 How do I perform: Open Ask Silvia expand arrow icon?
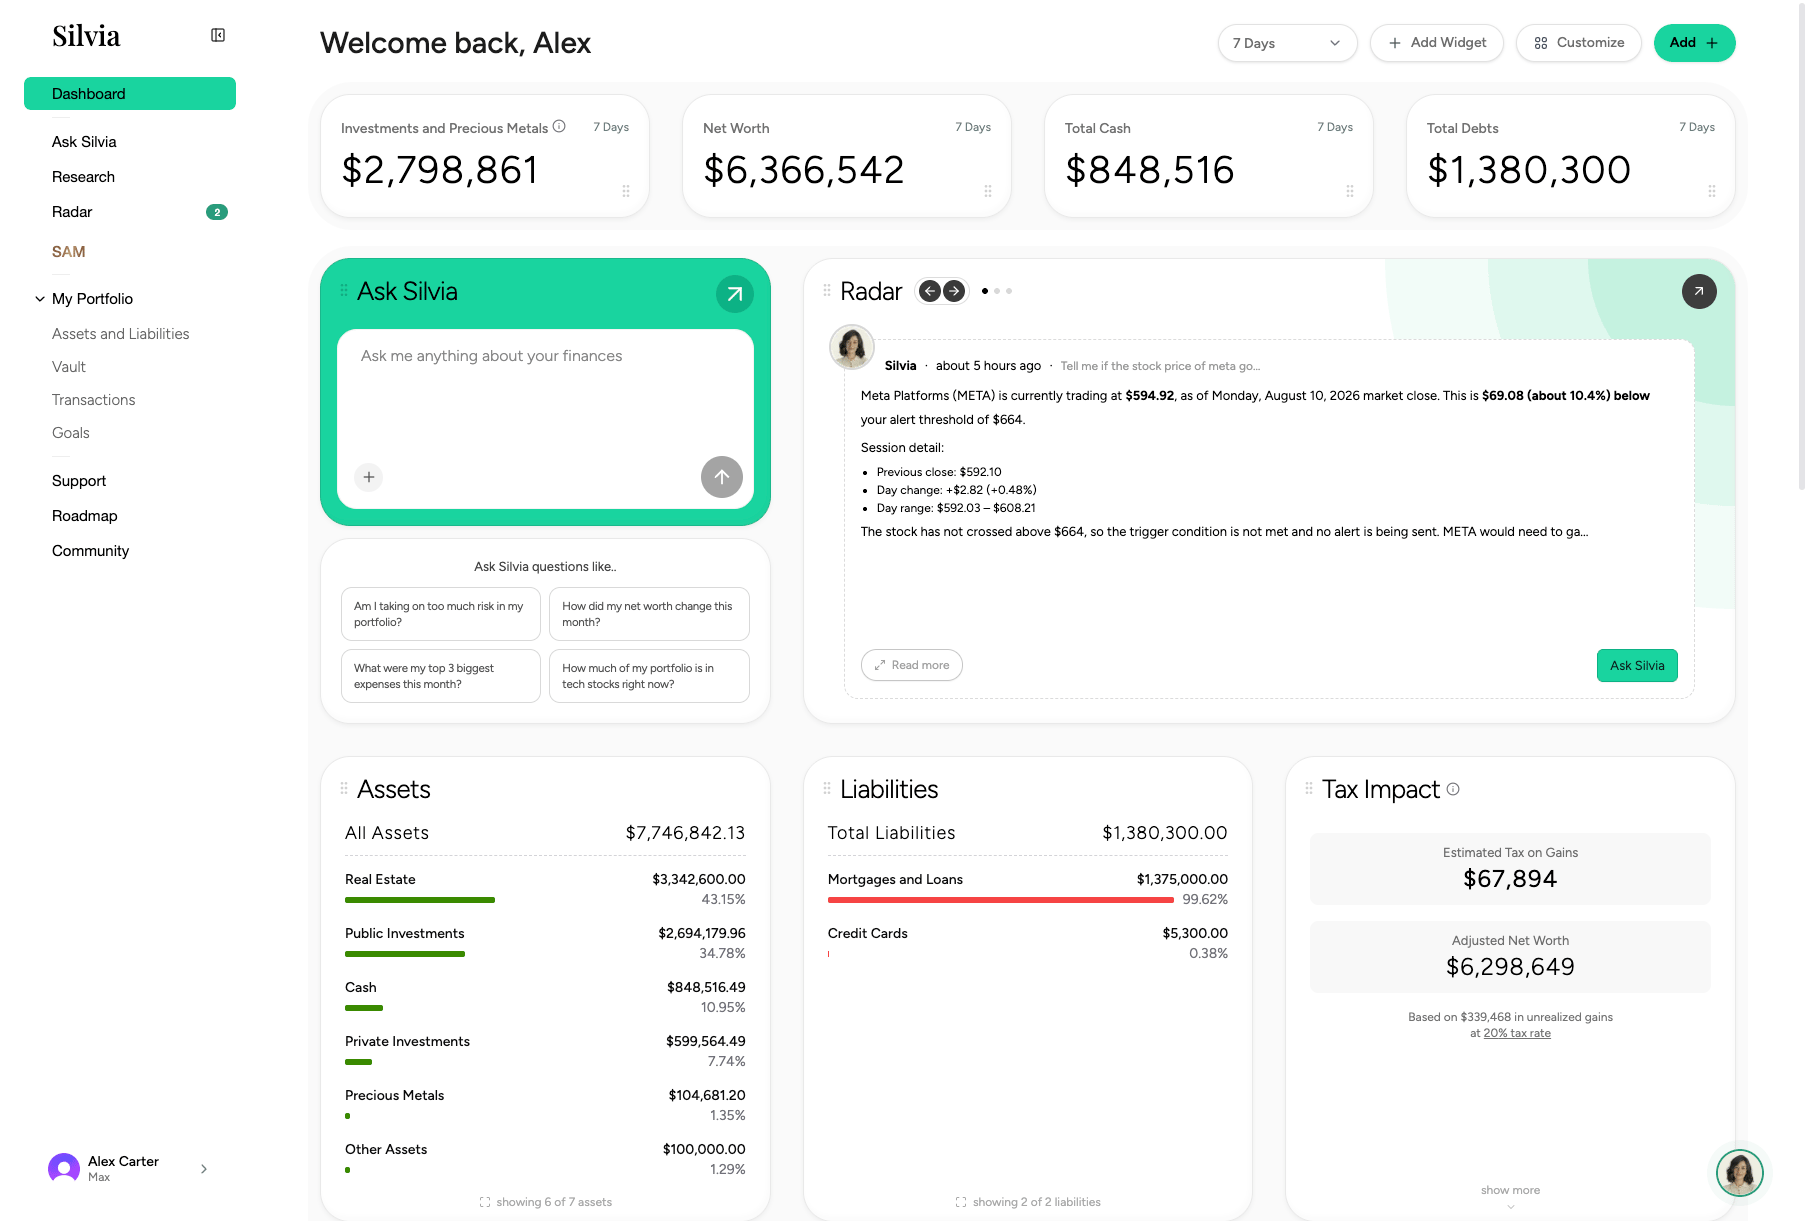(734, 294)
